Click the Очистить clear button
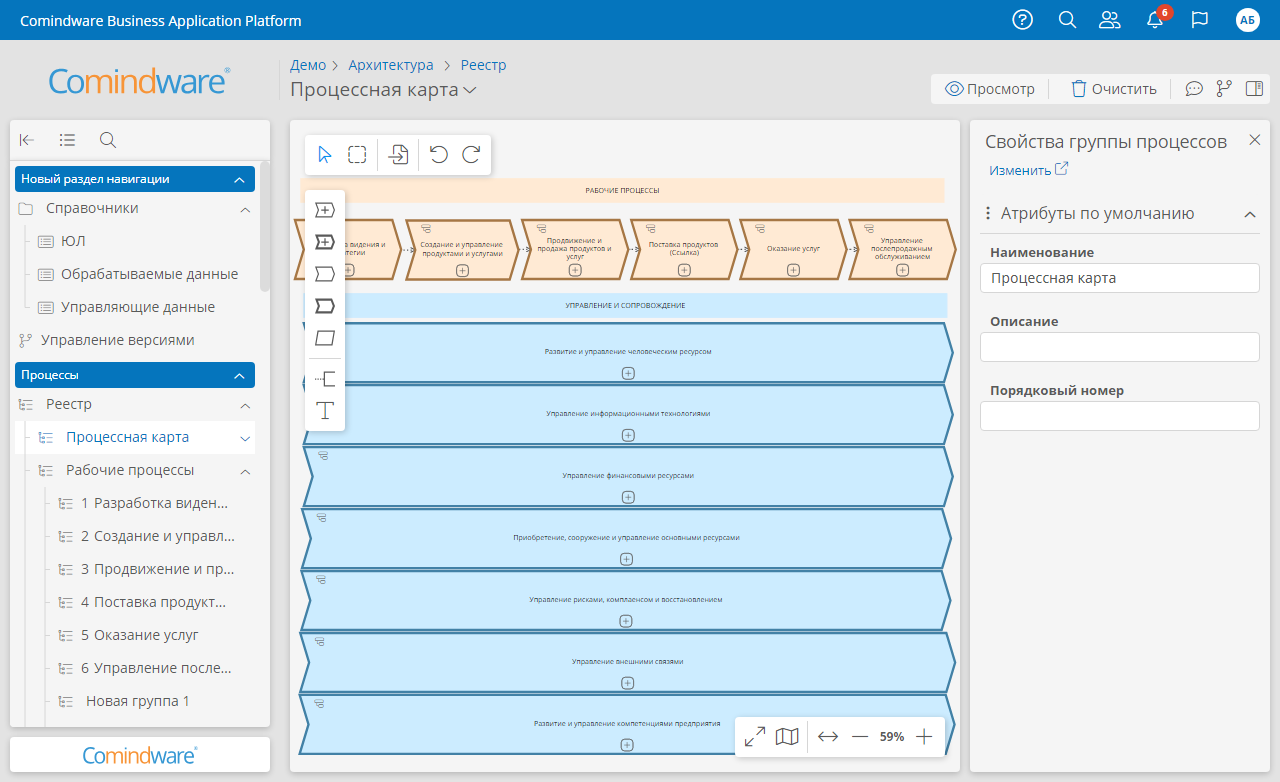This screenshot has height=782, width=1280. point(1113,89)
